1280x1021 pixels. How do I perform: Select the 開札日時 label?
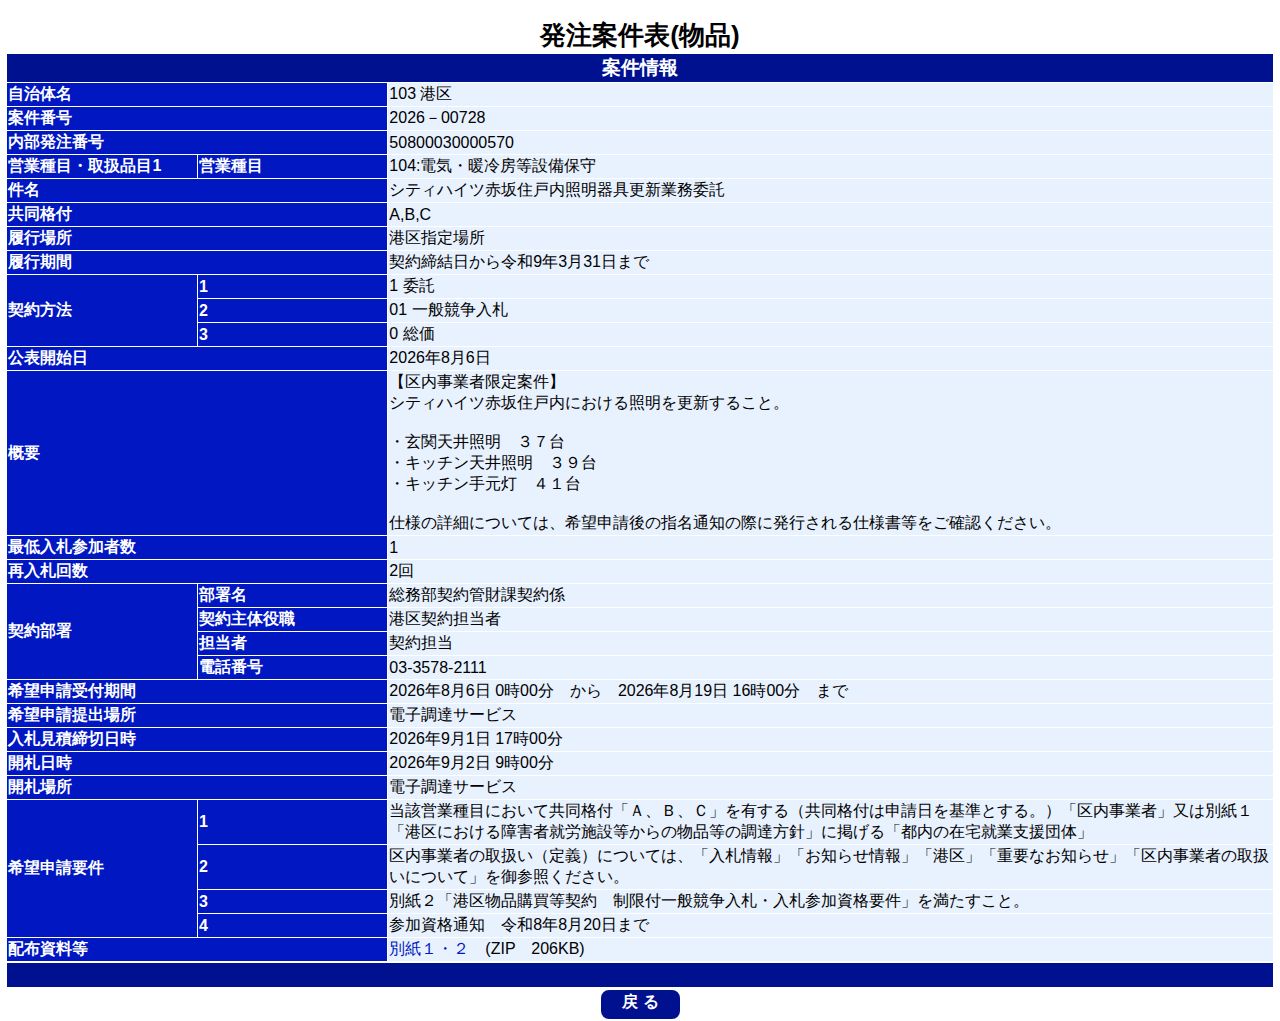(x=39, y=763)
